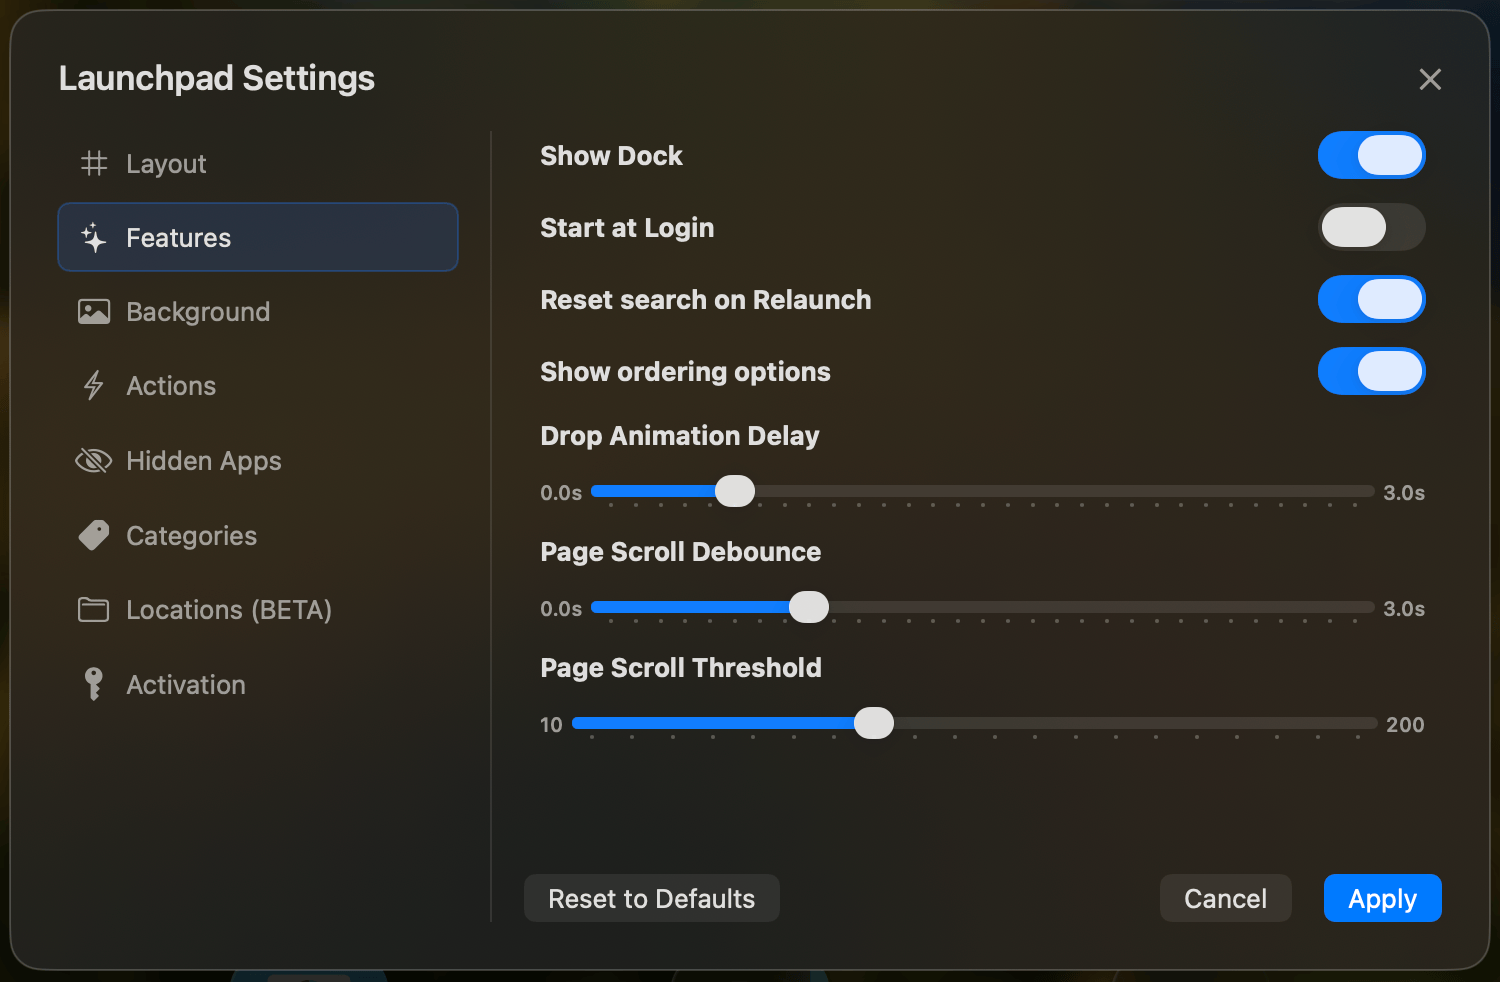Select the Activation key icon
This screenshot has height=982, width=1500.
(93, 684)
